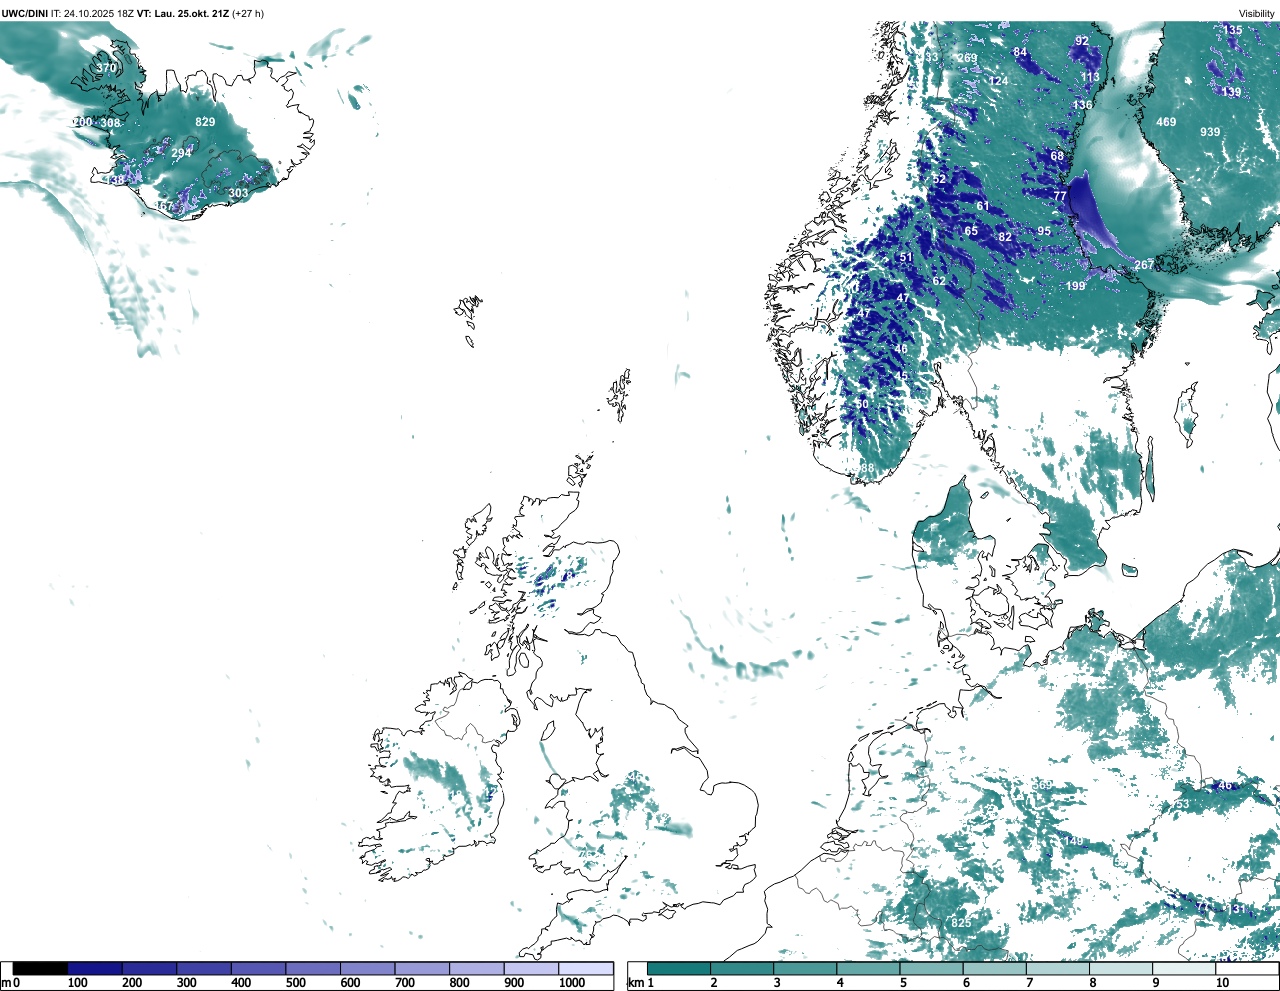The height and width of the screenshot is (991, 1280).
Task: Click the palest 9–10 km legend swatch
Action: pos(1184,969)
